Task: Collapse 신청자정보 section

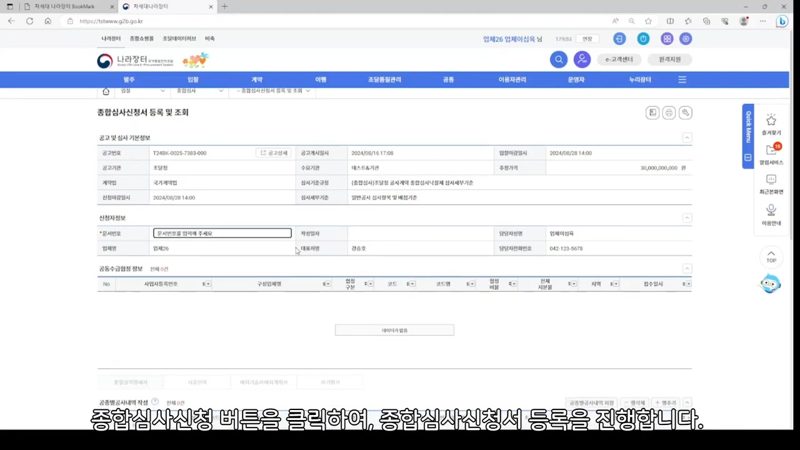Action: point(687,218)
